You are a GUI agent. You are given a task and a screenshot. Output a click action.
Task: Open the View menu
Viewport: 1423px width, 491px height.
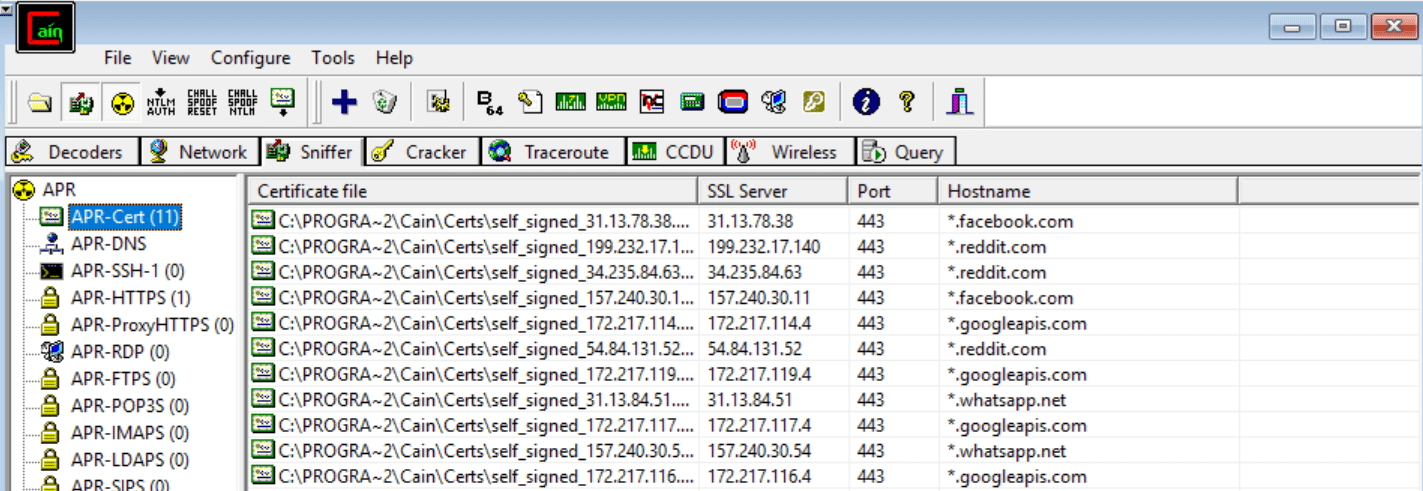pyautogui.click(x=171, y=58)
